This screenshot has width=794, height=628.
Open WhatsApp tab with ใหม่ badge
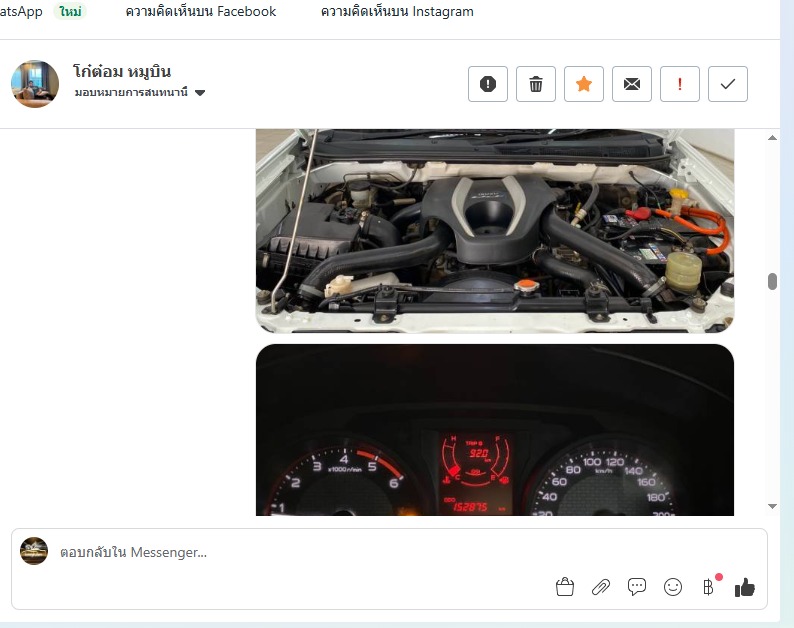(43, 11)
